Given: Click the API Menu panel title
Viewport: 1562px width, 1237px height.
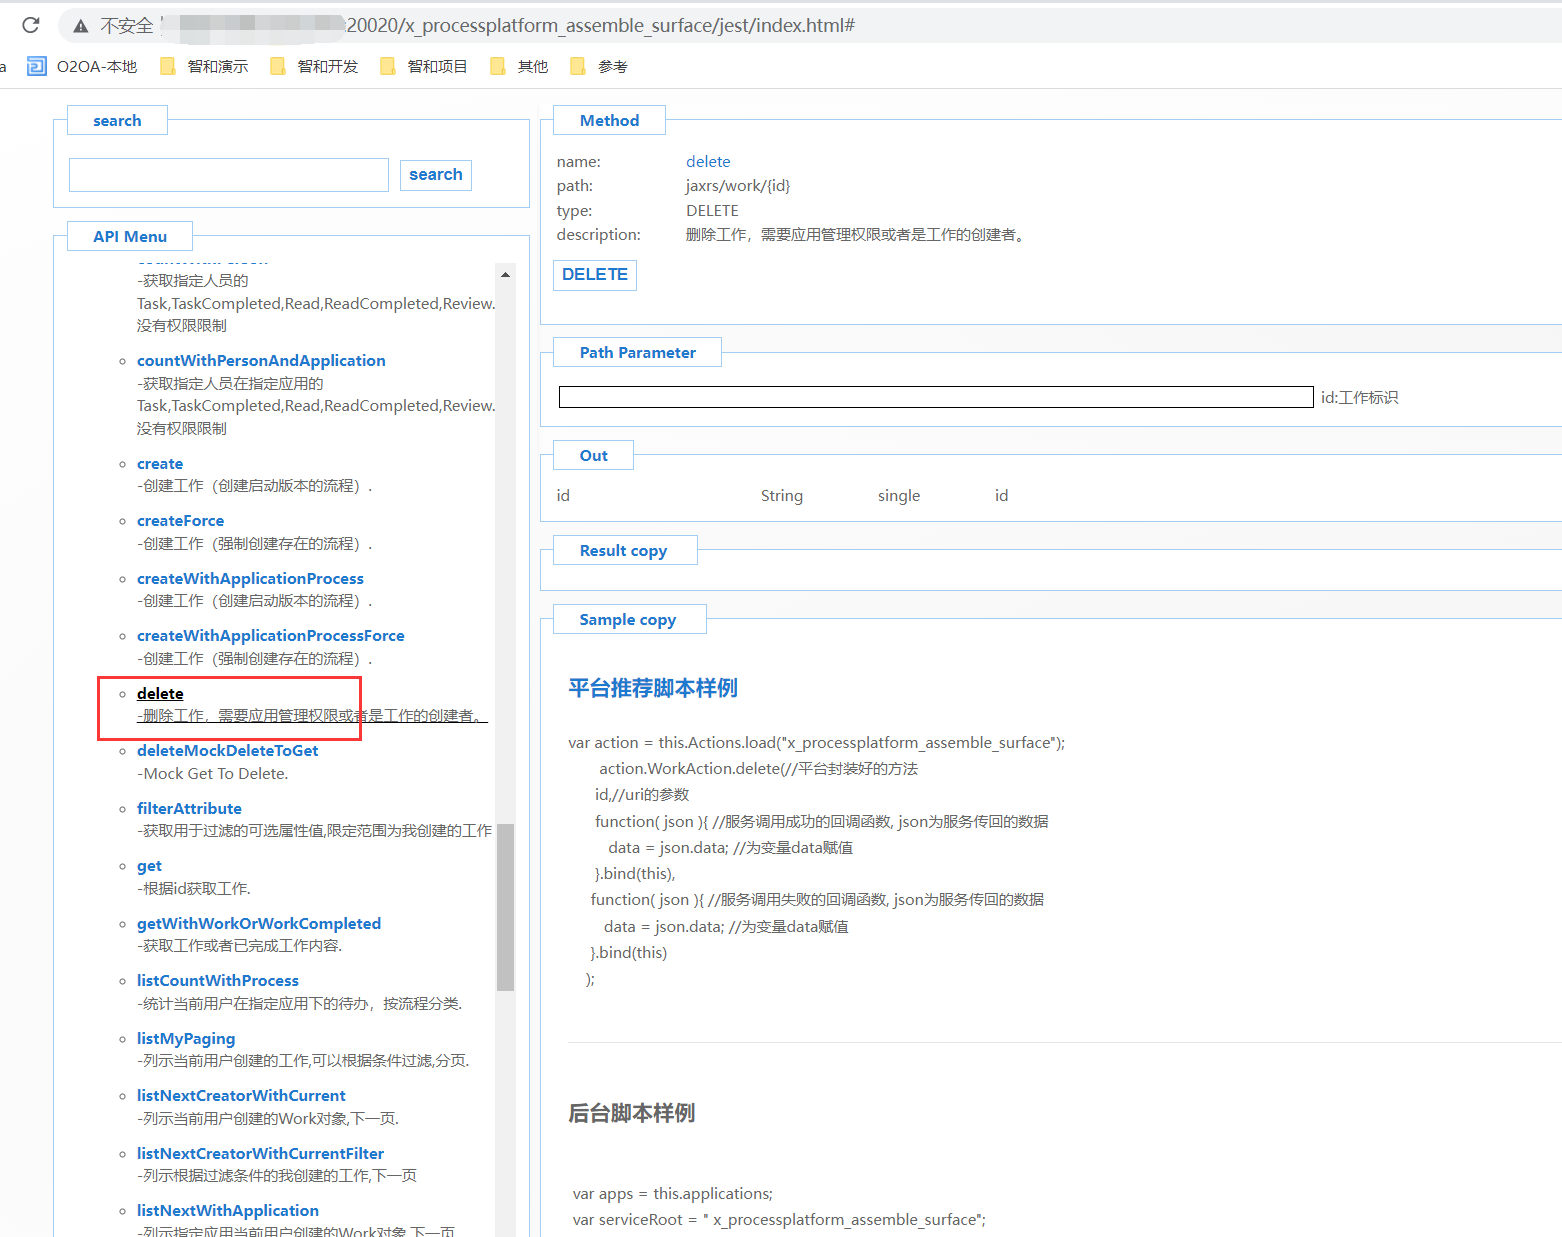Looking at the screenshot, I should click(130, 236).
